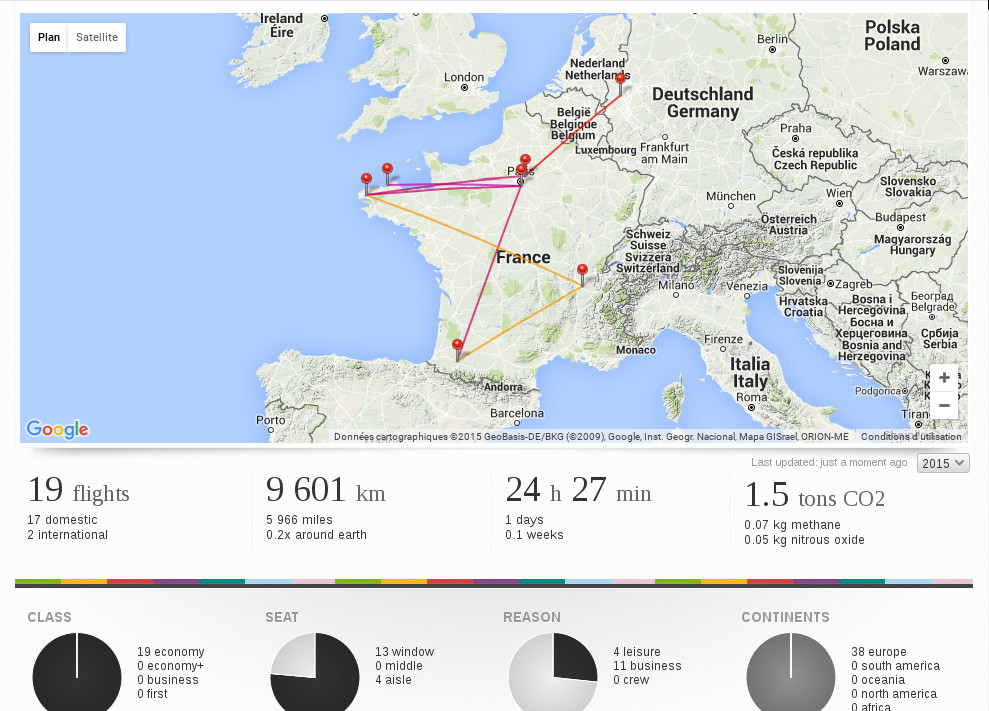Screen dimensions: 989x711
Task: Click the '0.2x around earth' text
Action: pos(316,535)
